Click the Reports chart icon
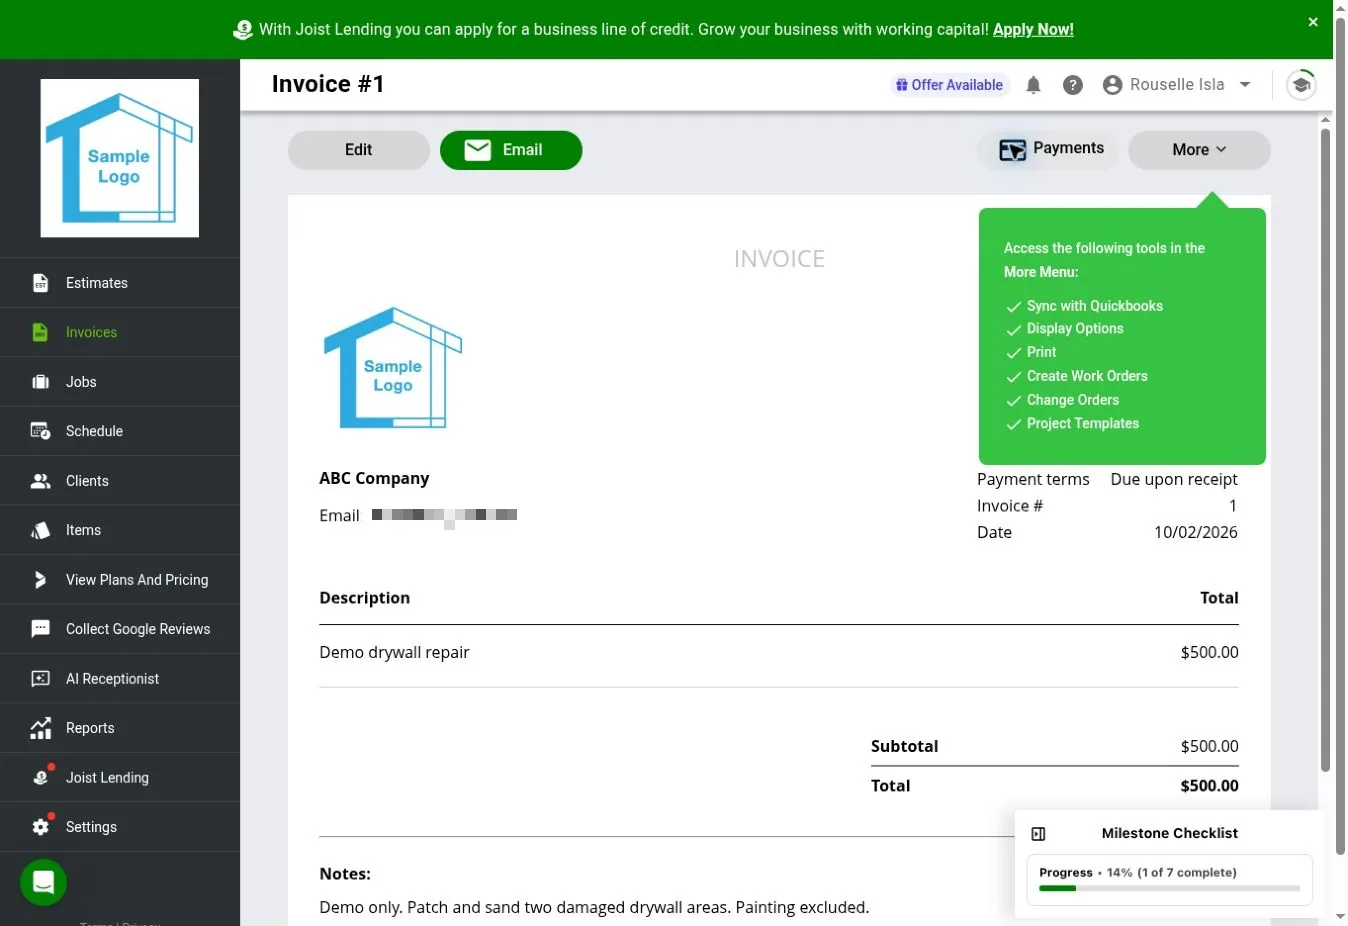1348x926 pixels. point(40,728)
